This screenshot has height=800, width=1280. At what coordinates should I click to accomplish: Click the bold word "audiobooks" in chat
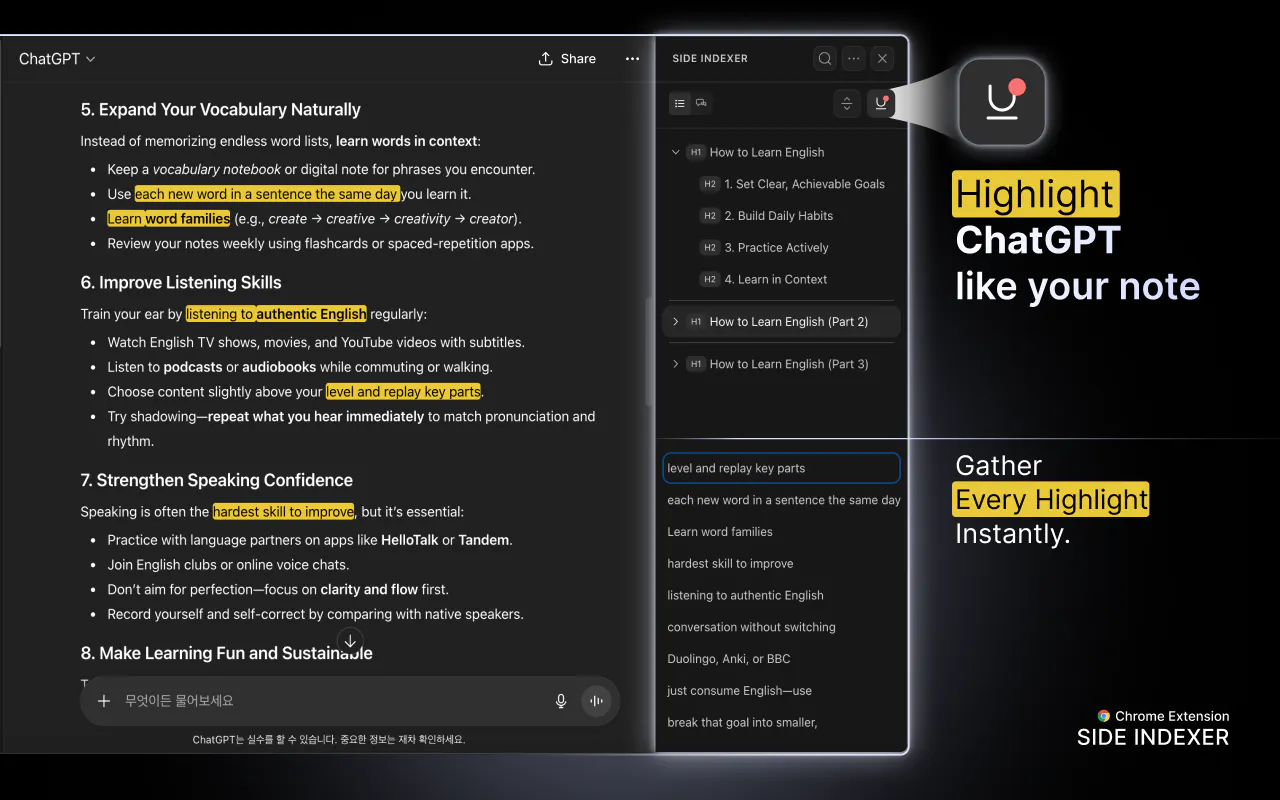[x=279, y=367]
